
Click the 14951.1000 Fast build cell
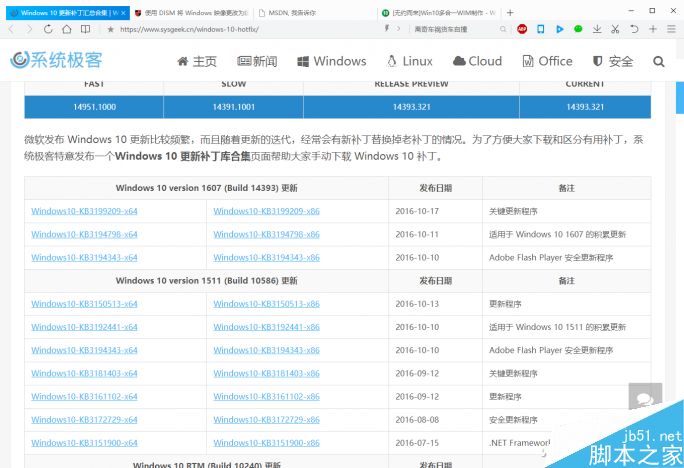click(94, 107)
